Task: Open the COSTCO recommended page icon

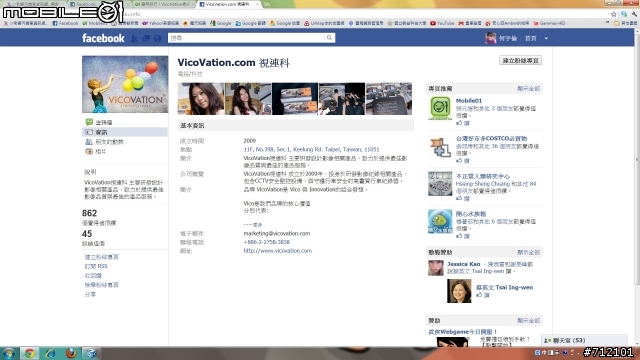Action: pos(440,146)
